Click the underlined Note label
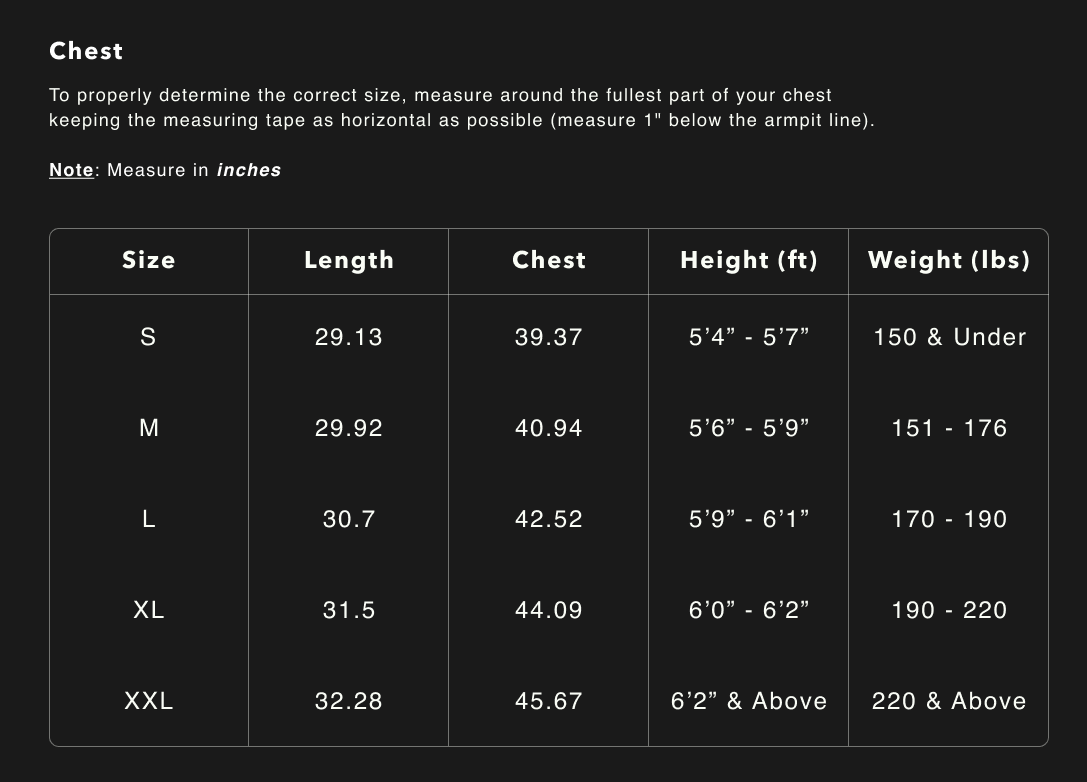The width and height of the screenshot is (1087, 782). [x=71, y=170]
